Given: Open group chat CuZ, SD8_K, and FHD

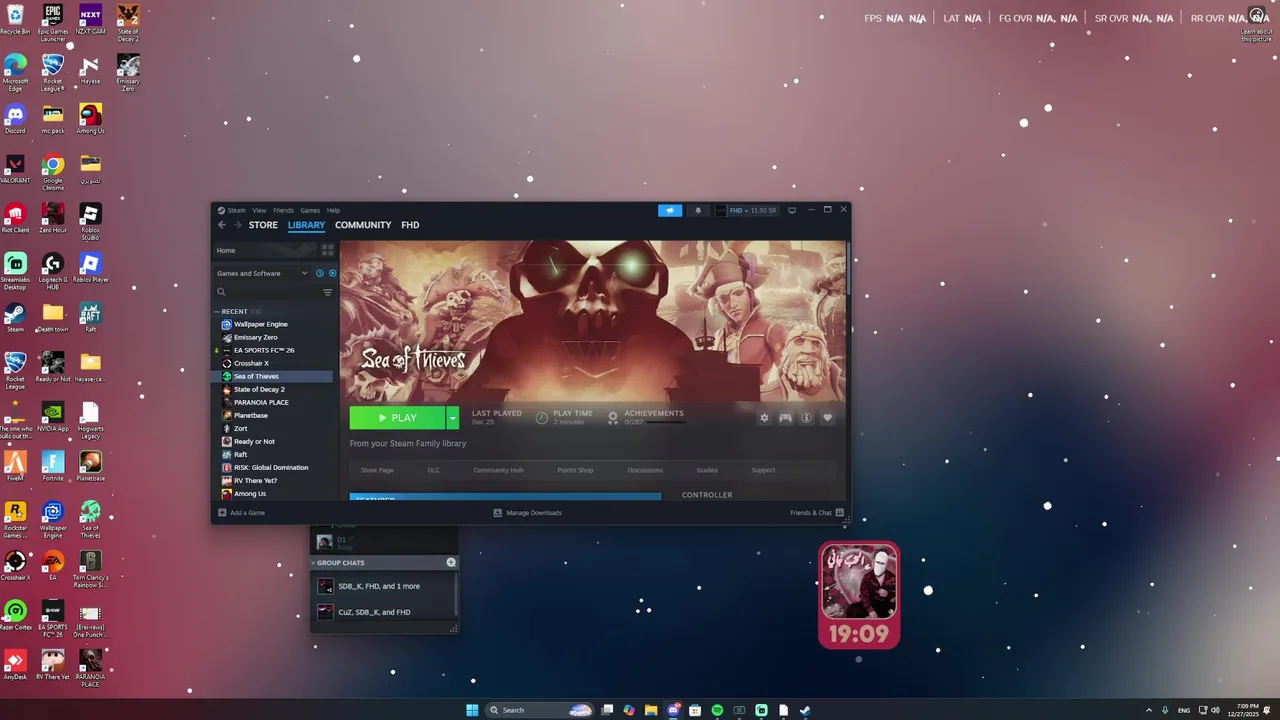Looking at the screenshot, I should click(384, 612).
